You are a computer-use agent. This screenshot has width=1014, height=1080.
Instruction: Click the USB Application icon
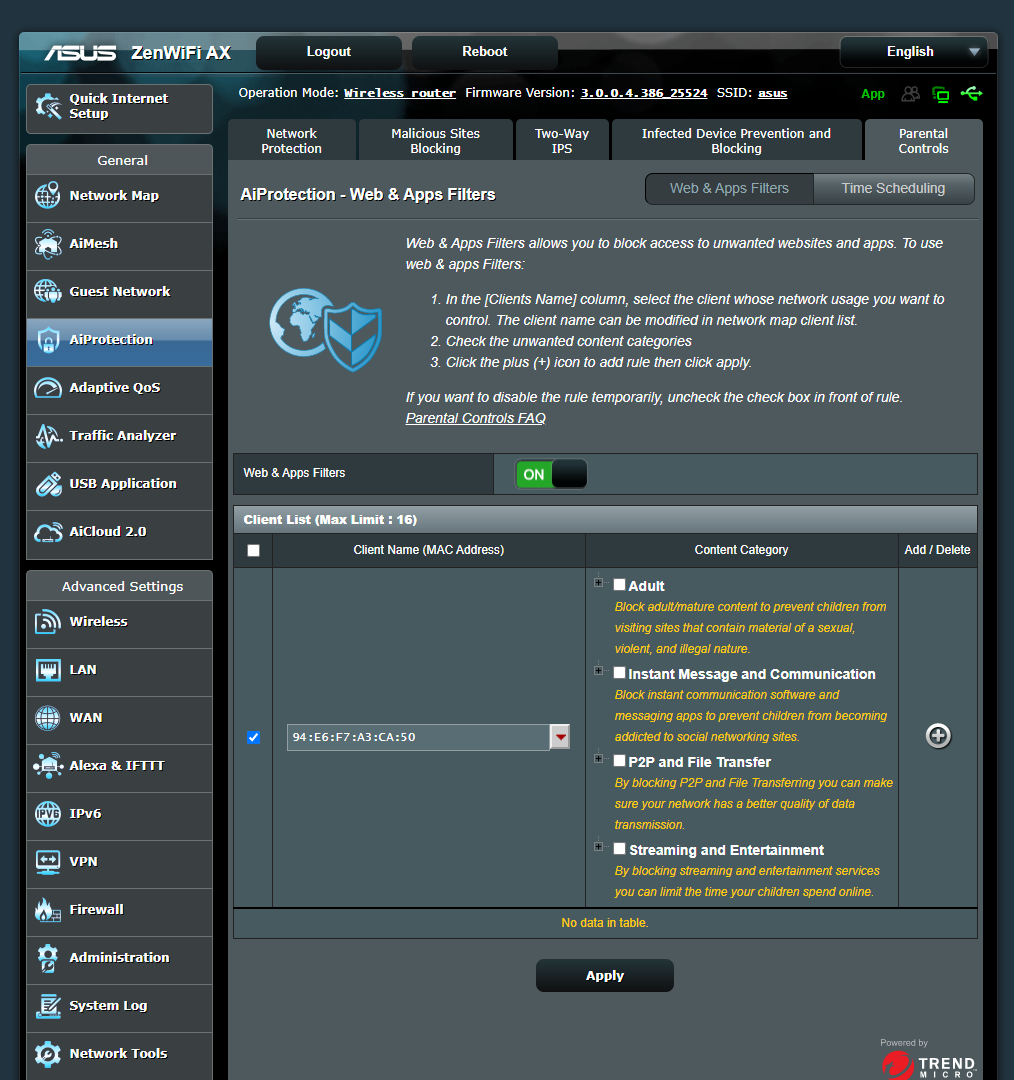pos(48,484)
